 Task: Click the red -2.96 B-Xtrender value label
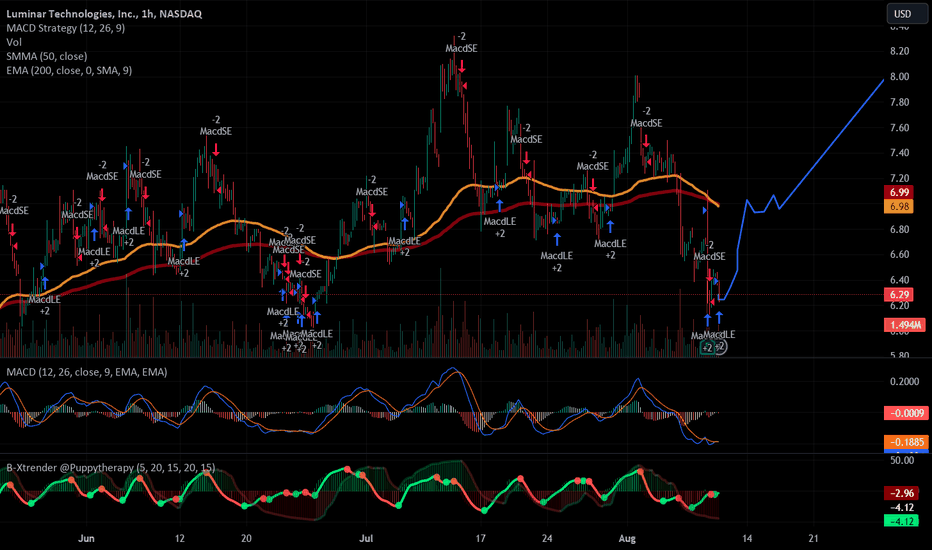(x=902, y=493)
